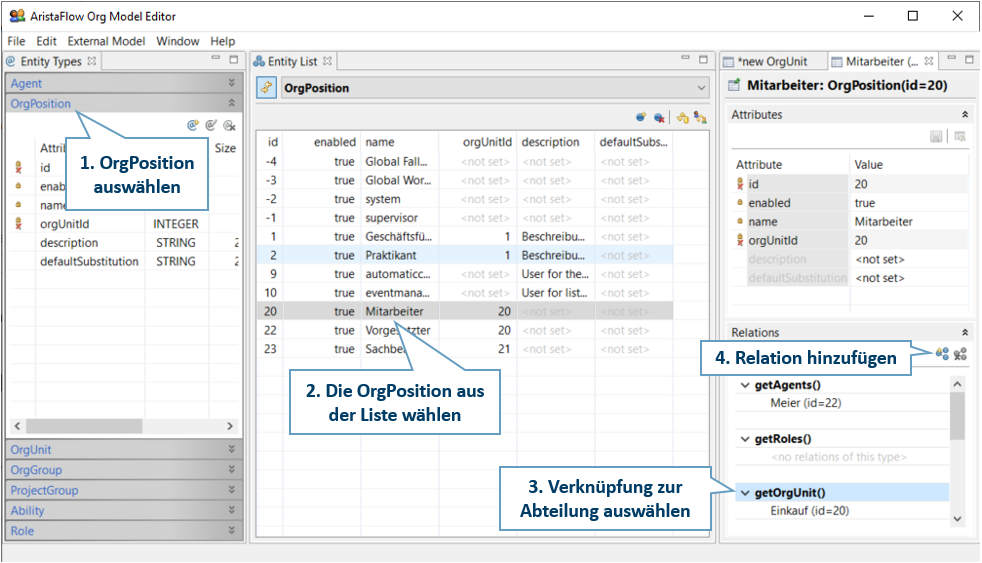The height and width of the screenshot is (563, 982).
Task: Expand the Role entity type section
Action: [232, 530]
